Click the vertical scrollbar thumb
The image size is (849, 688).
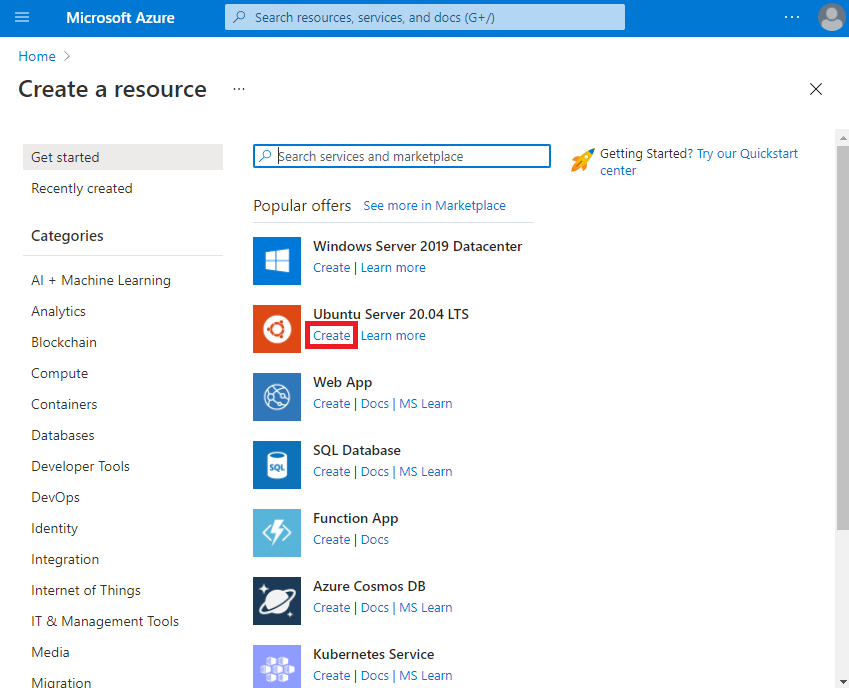click(x=843, y=338)
